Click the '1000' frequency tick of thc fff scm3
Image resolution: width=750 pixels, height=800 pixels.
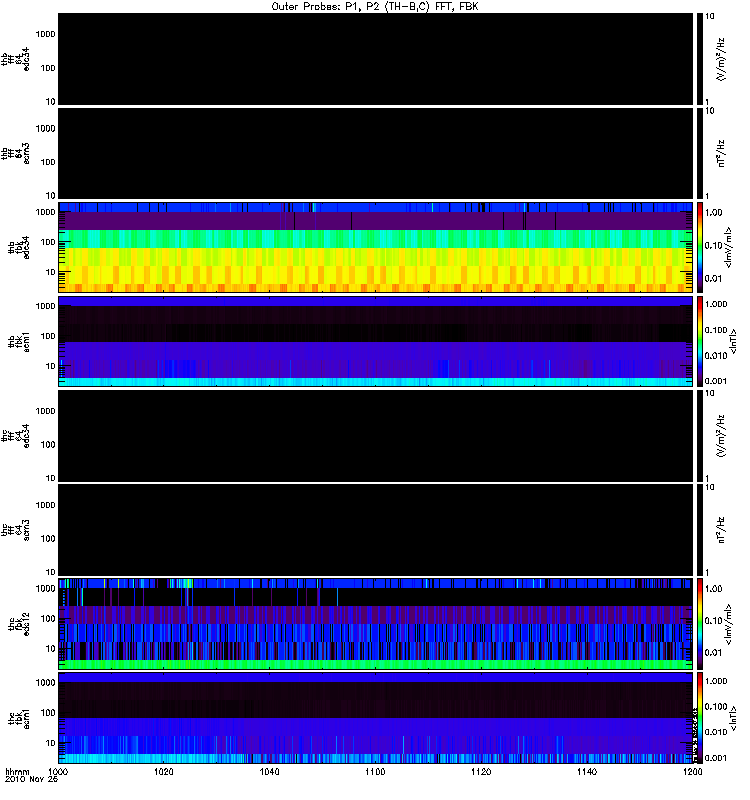click(45, 505)
